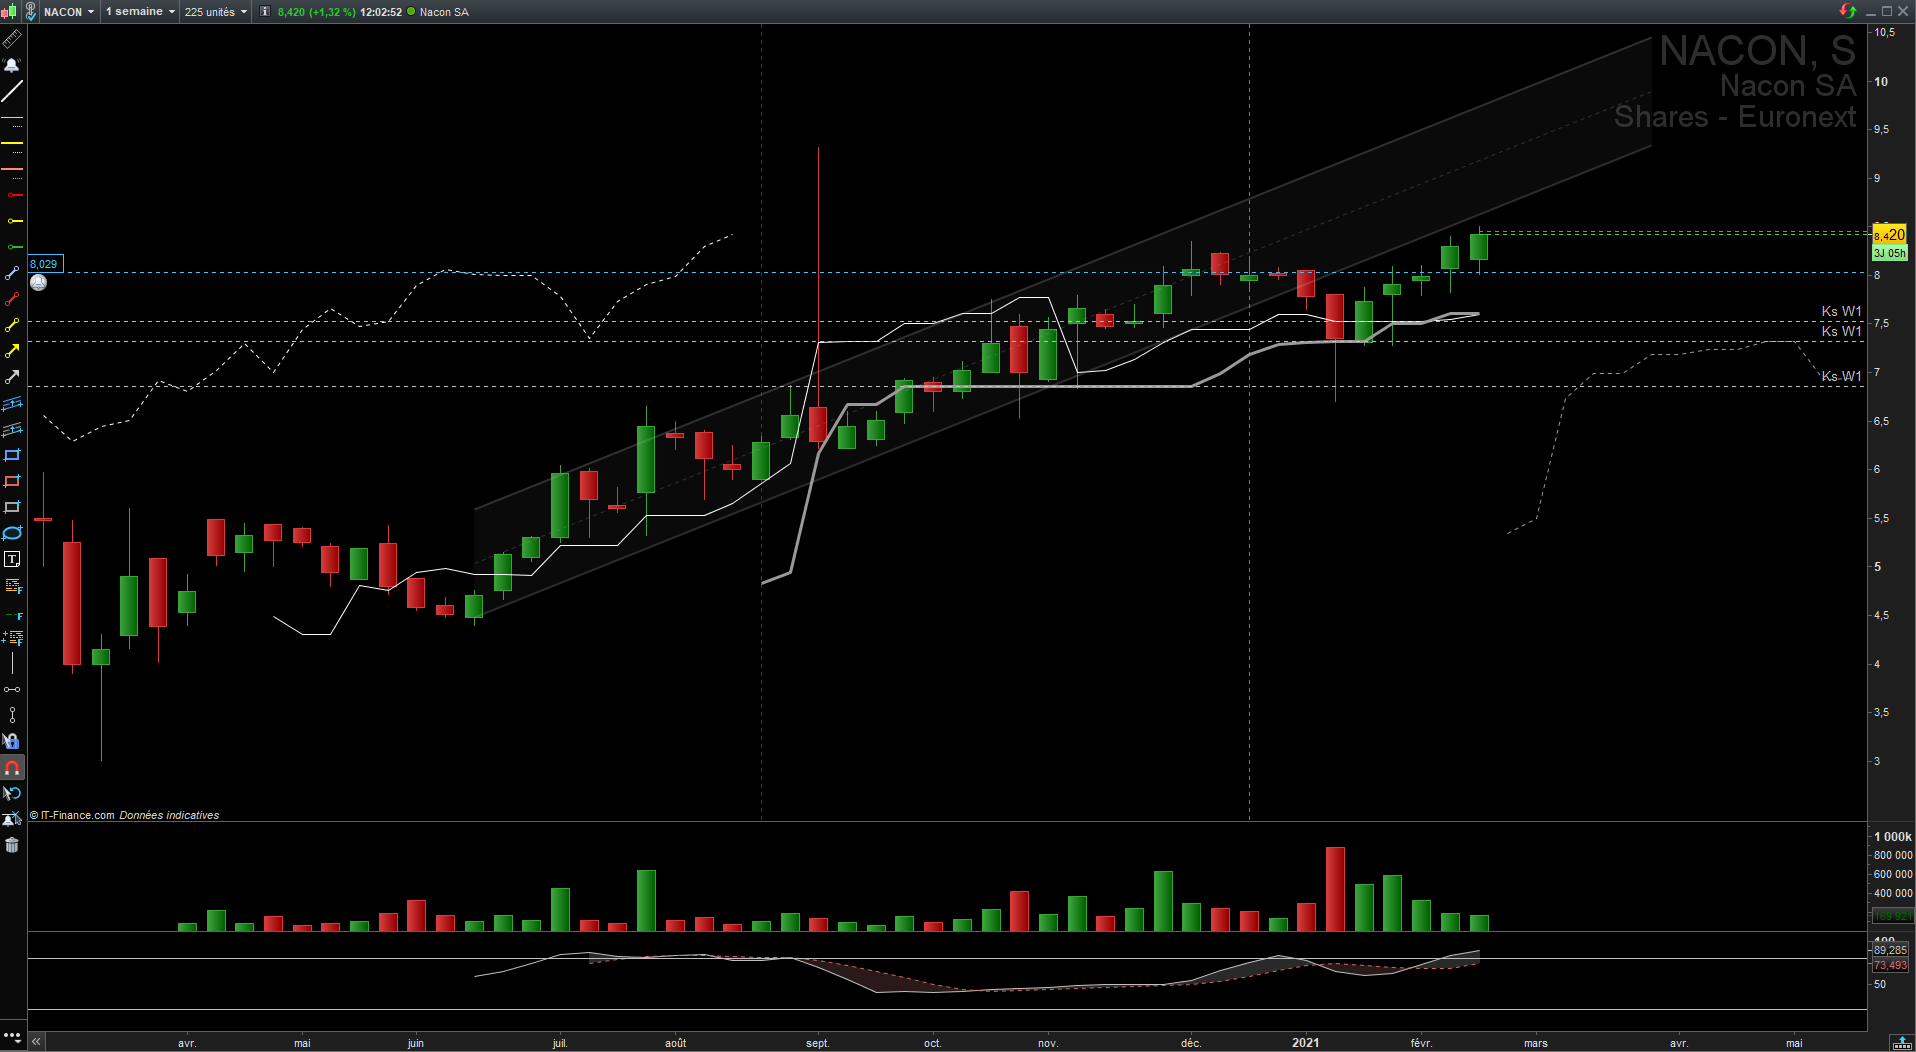Click the green 8,420 (+1,32 %) quote
The image size is (1916, 1052).
pyautogui.click(x=316, y=12)
